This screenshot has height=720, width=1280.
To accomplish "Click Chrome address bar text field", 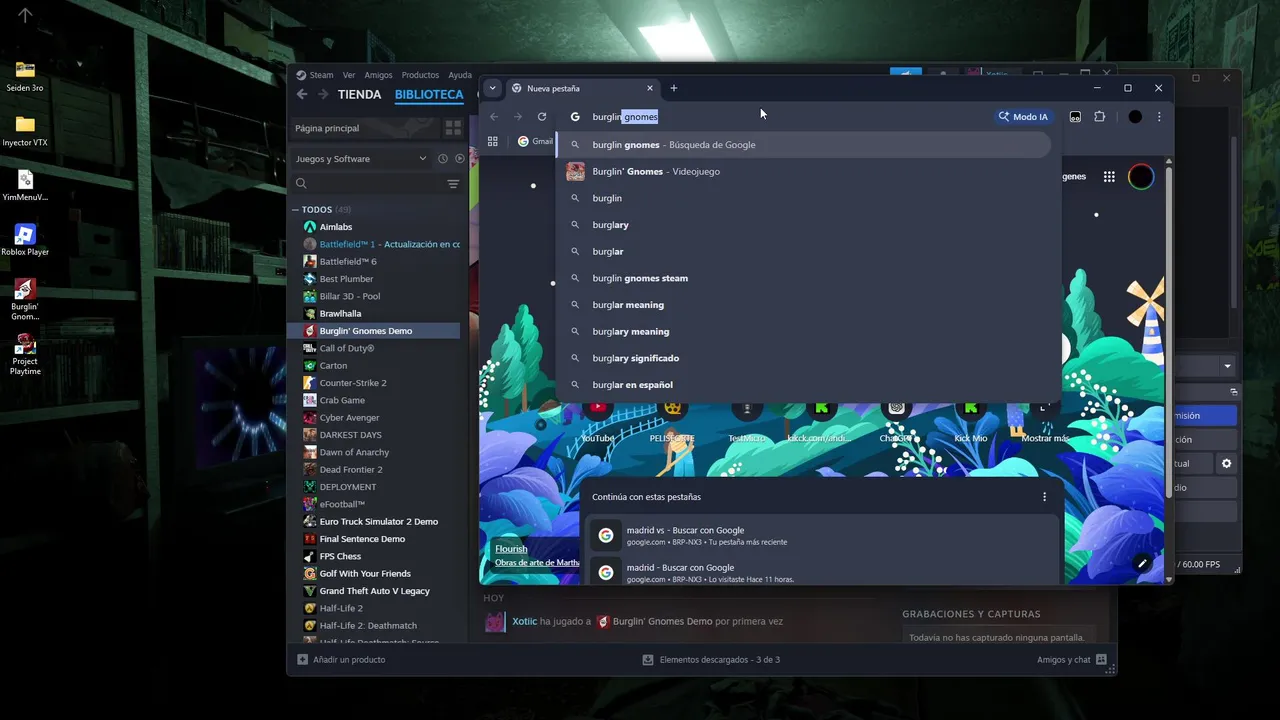I will click(x=775, y=117).
